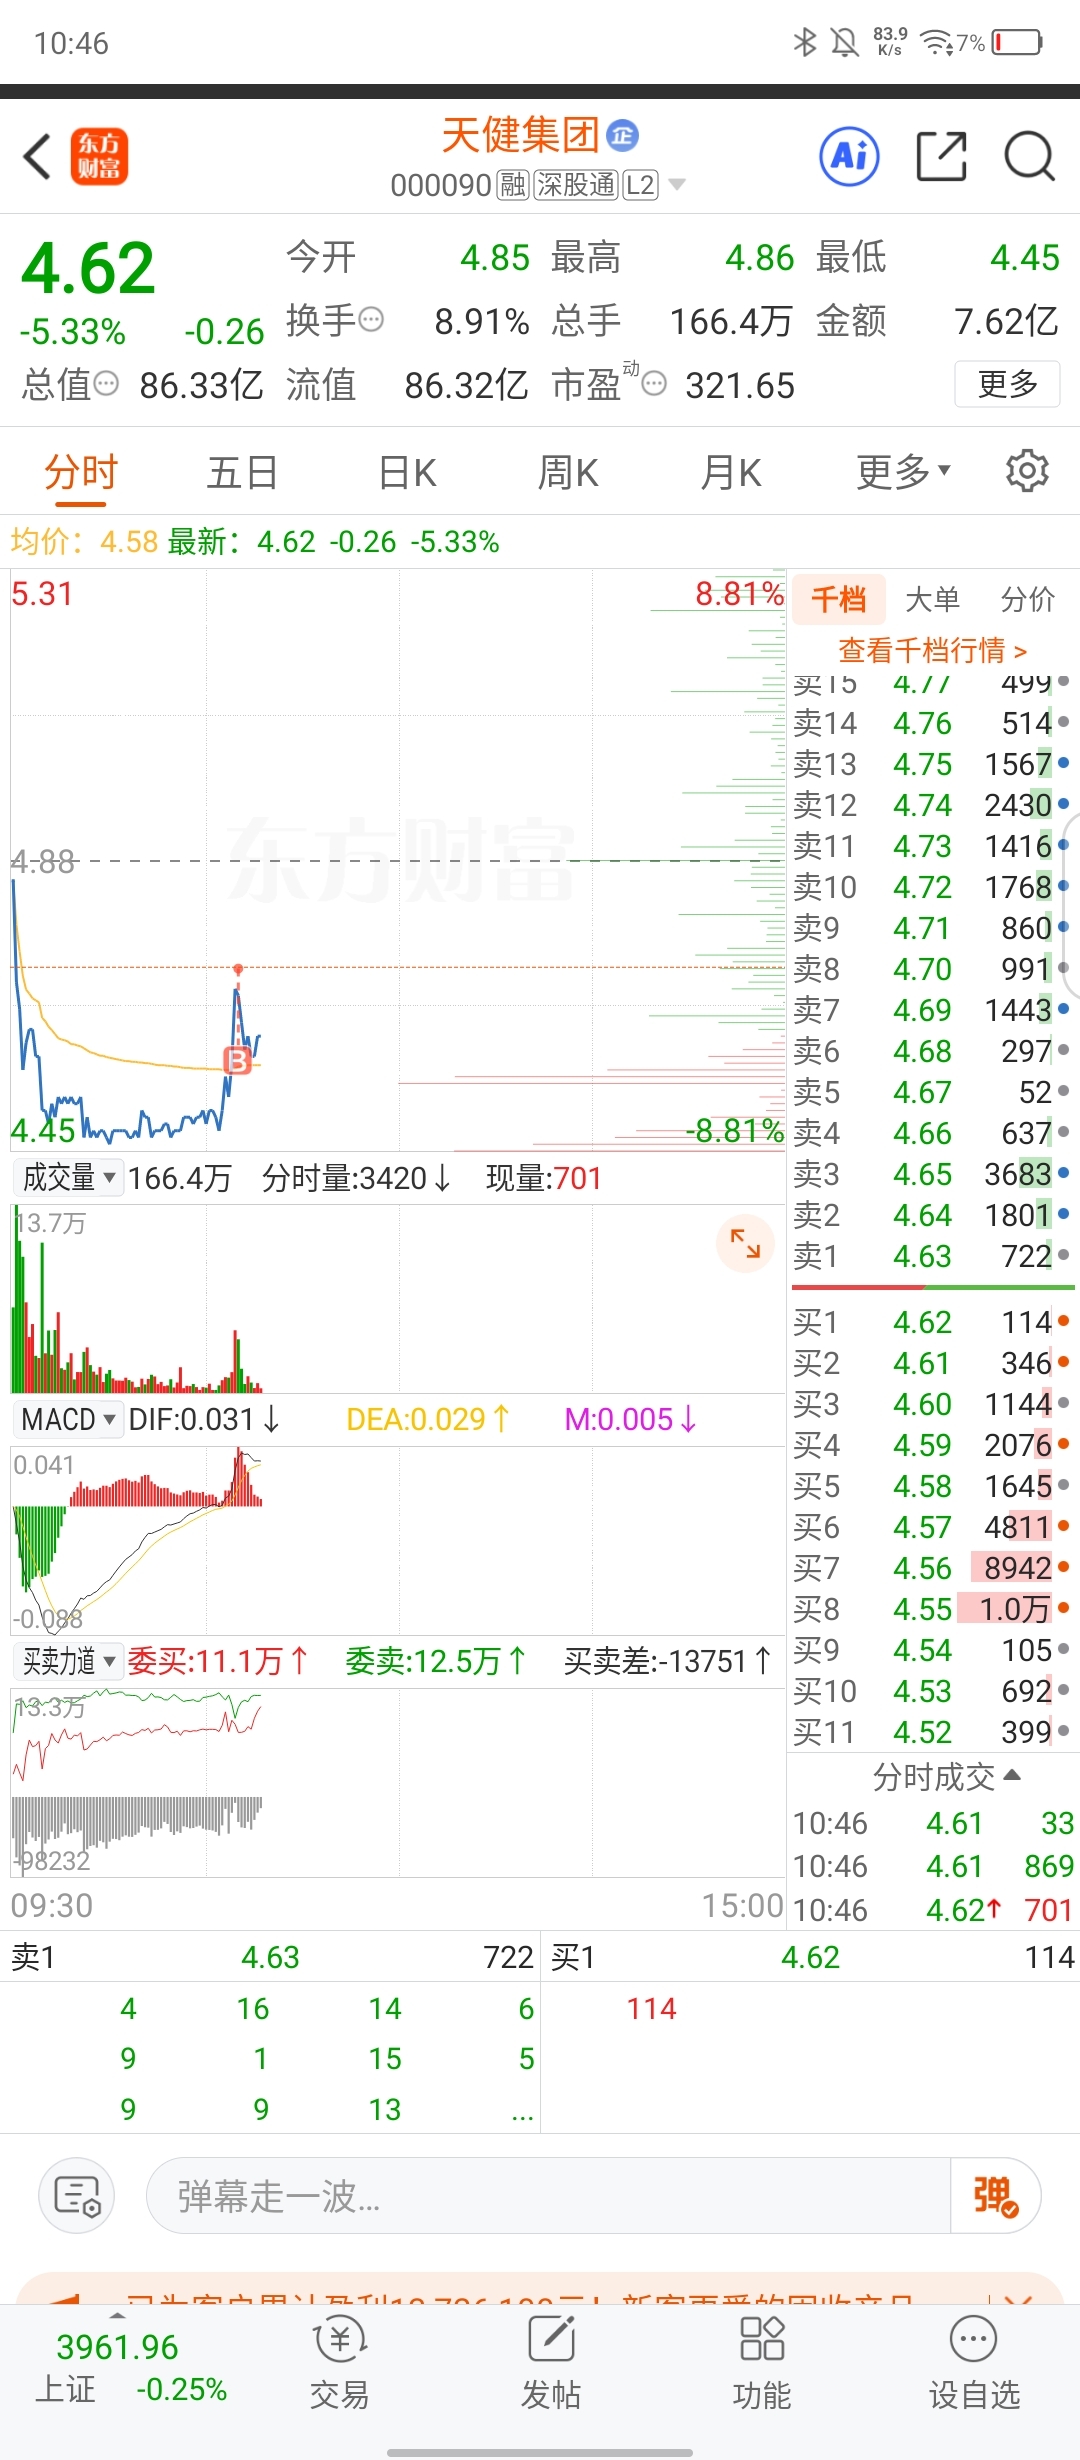Open the search magnifier icon
The height and width of the screenshot is (2460, 1080).
tap(1030, 156)
